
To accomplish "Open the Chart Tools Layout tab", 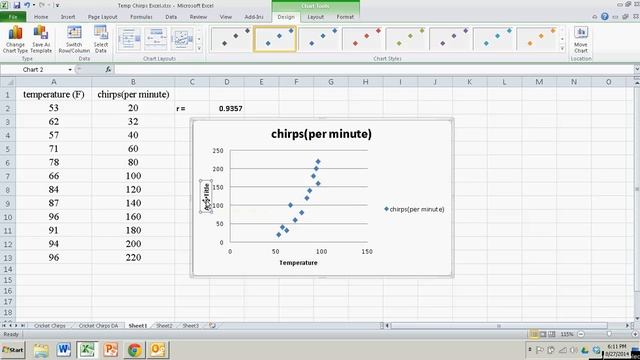I will [x=316, y=17].
